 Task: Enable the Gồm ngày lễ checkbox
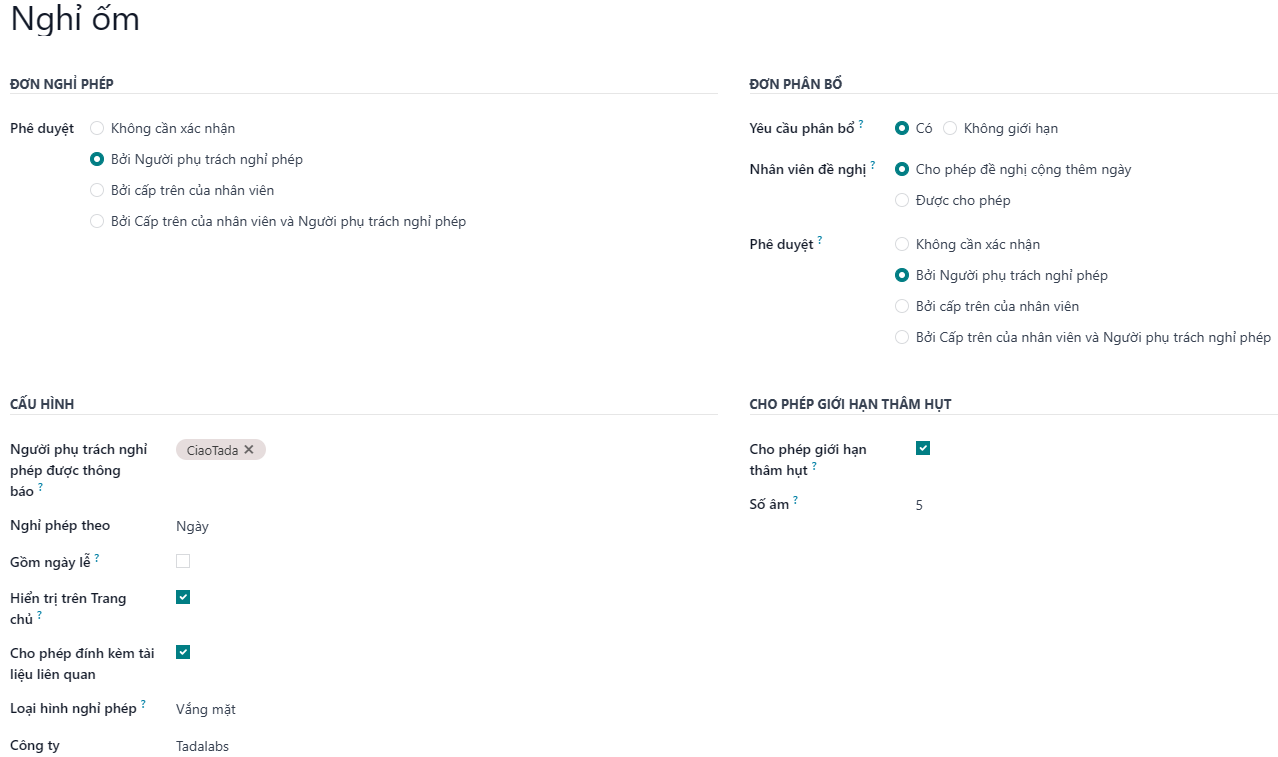pos(183,561)
